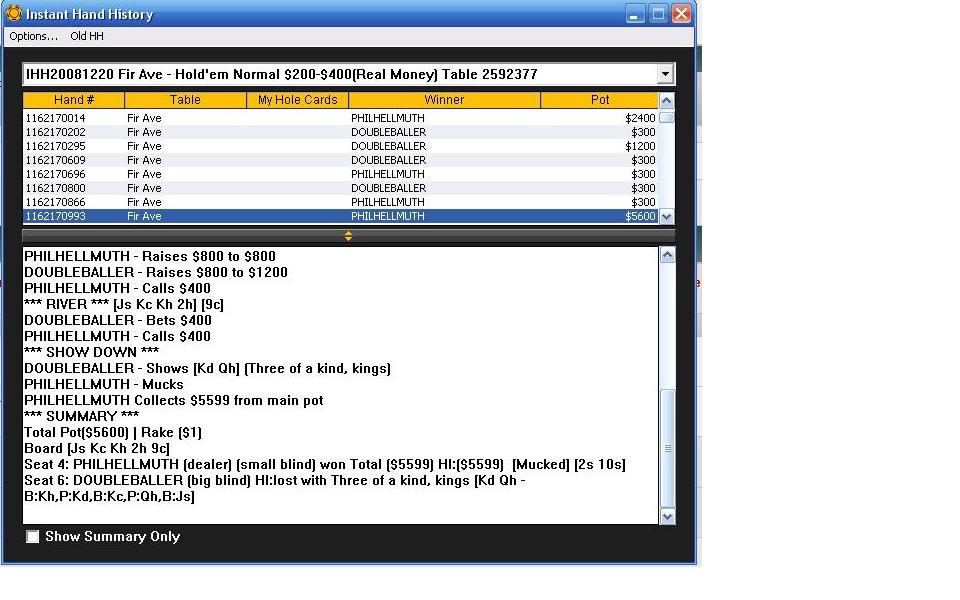Select hand 1162170295 row
Image resolution: width=960 pixels, height=600 pixels.
tap(340, 146)
